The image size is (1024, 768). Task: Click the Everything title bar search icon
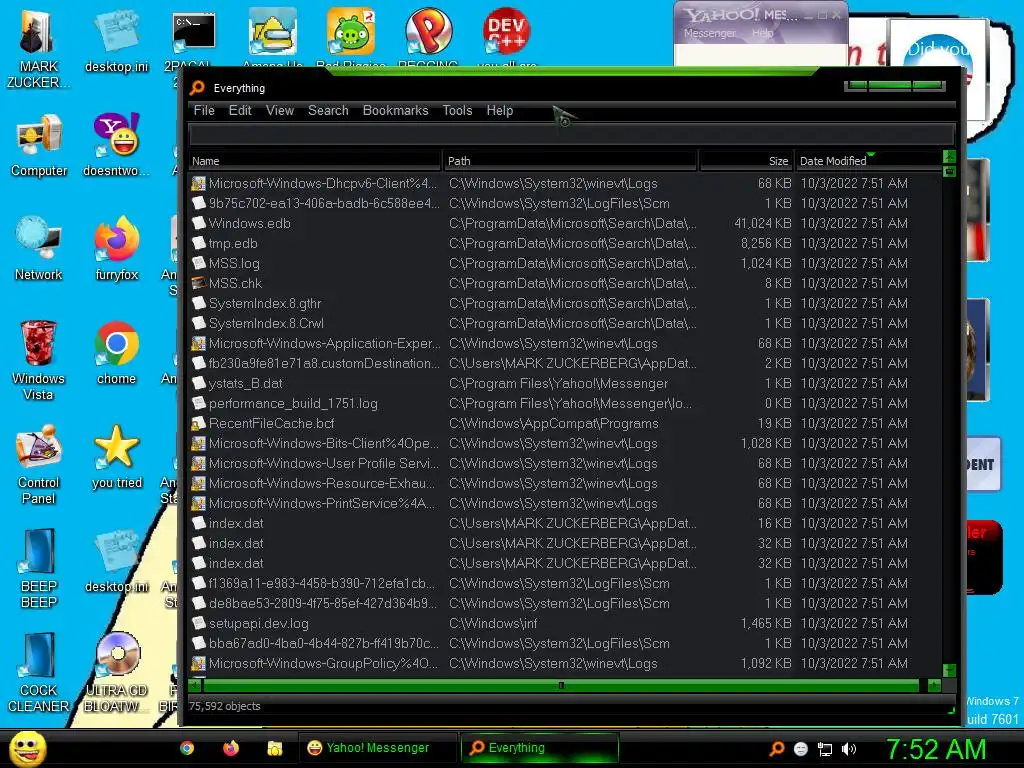tap(197, 88)
